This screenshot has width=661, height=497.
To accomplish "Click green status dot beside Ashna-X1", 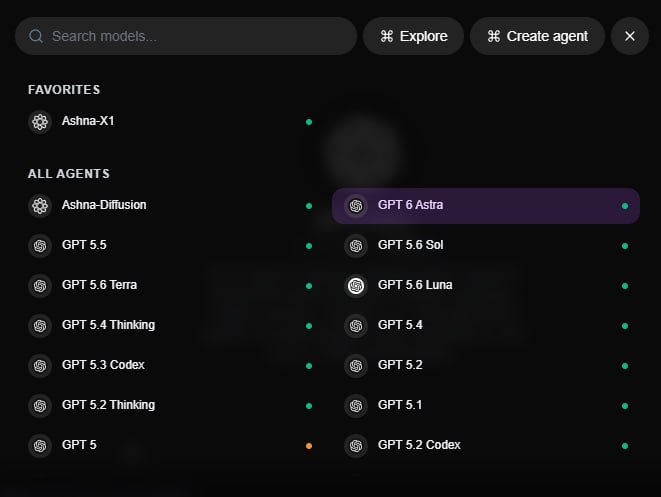I will (x=309, y=122).
